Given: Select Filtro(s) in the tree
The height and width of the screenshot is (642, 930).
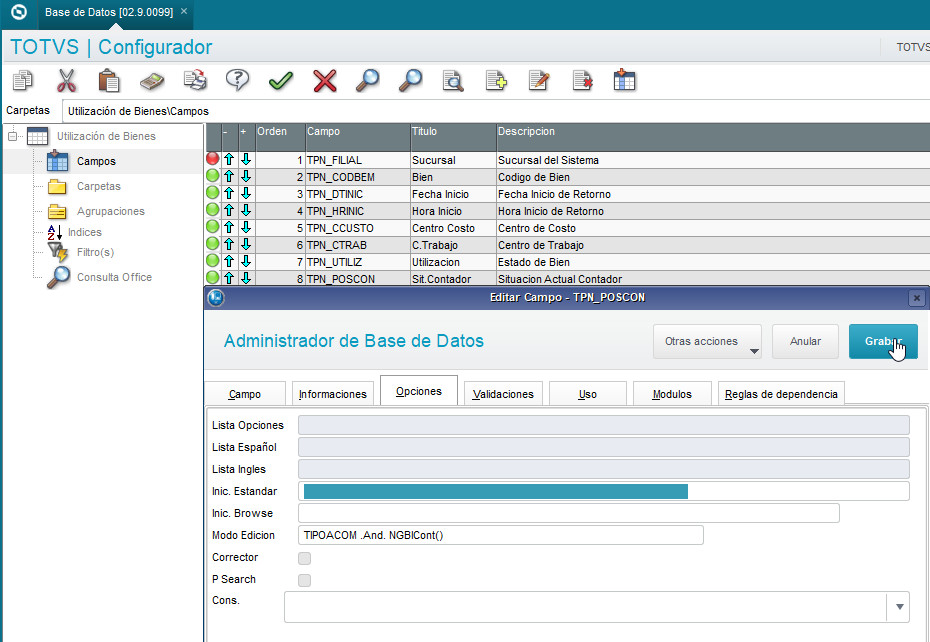Looking at the screenshot, I should click(x=95, y=252).
